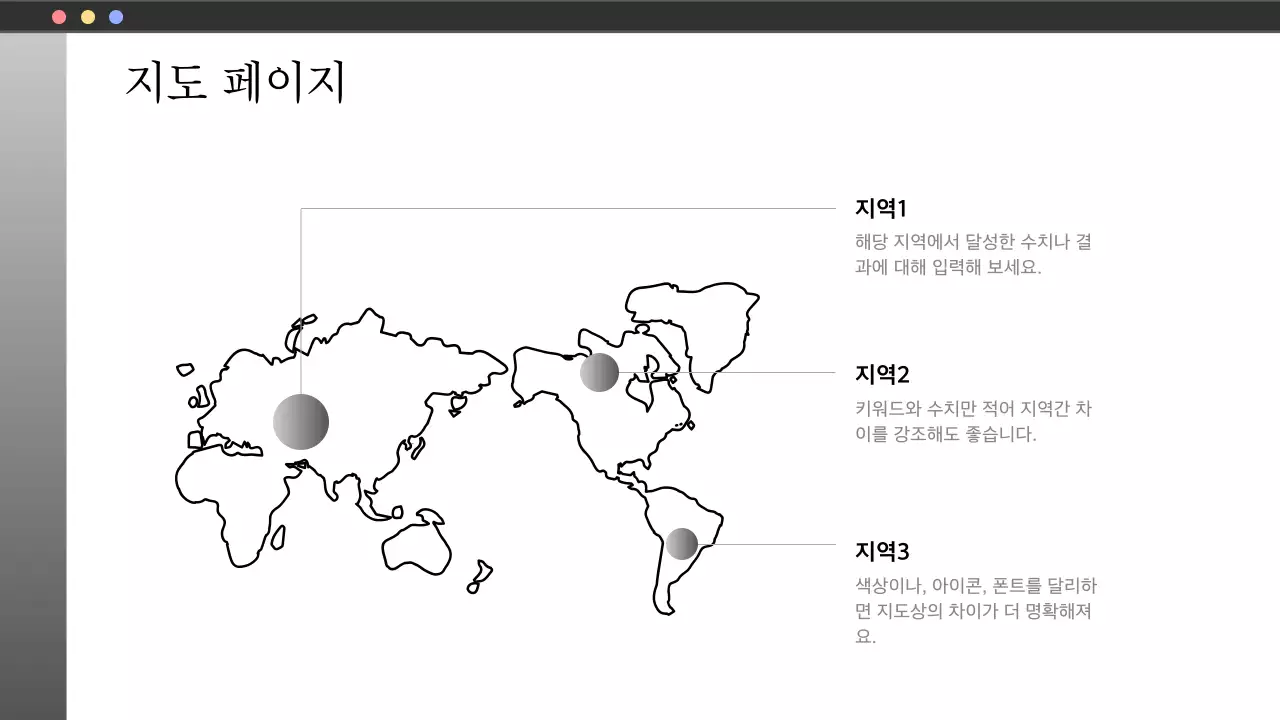
Task: Click the slide title 지도 페이지
Action: (234, 84)
